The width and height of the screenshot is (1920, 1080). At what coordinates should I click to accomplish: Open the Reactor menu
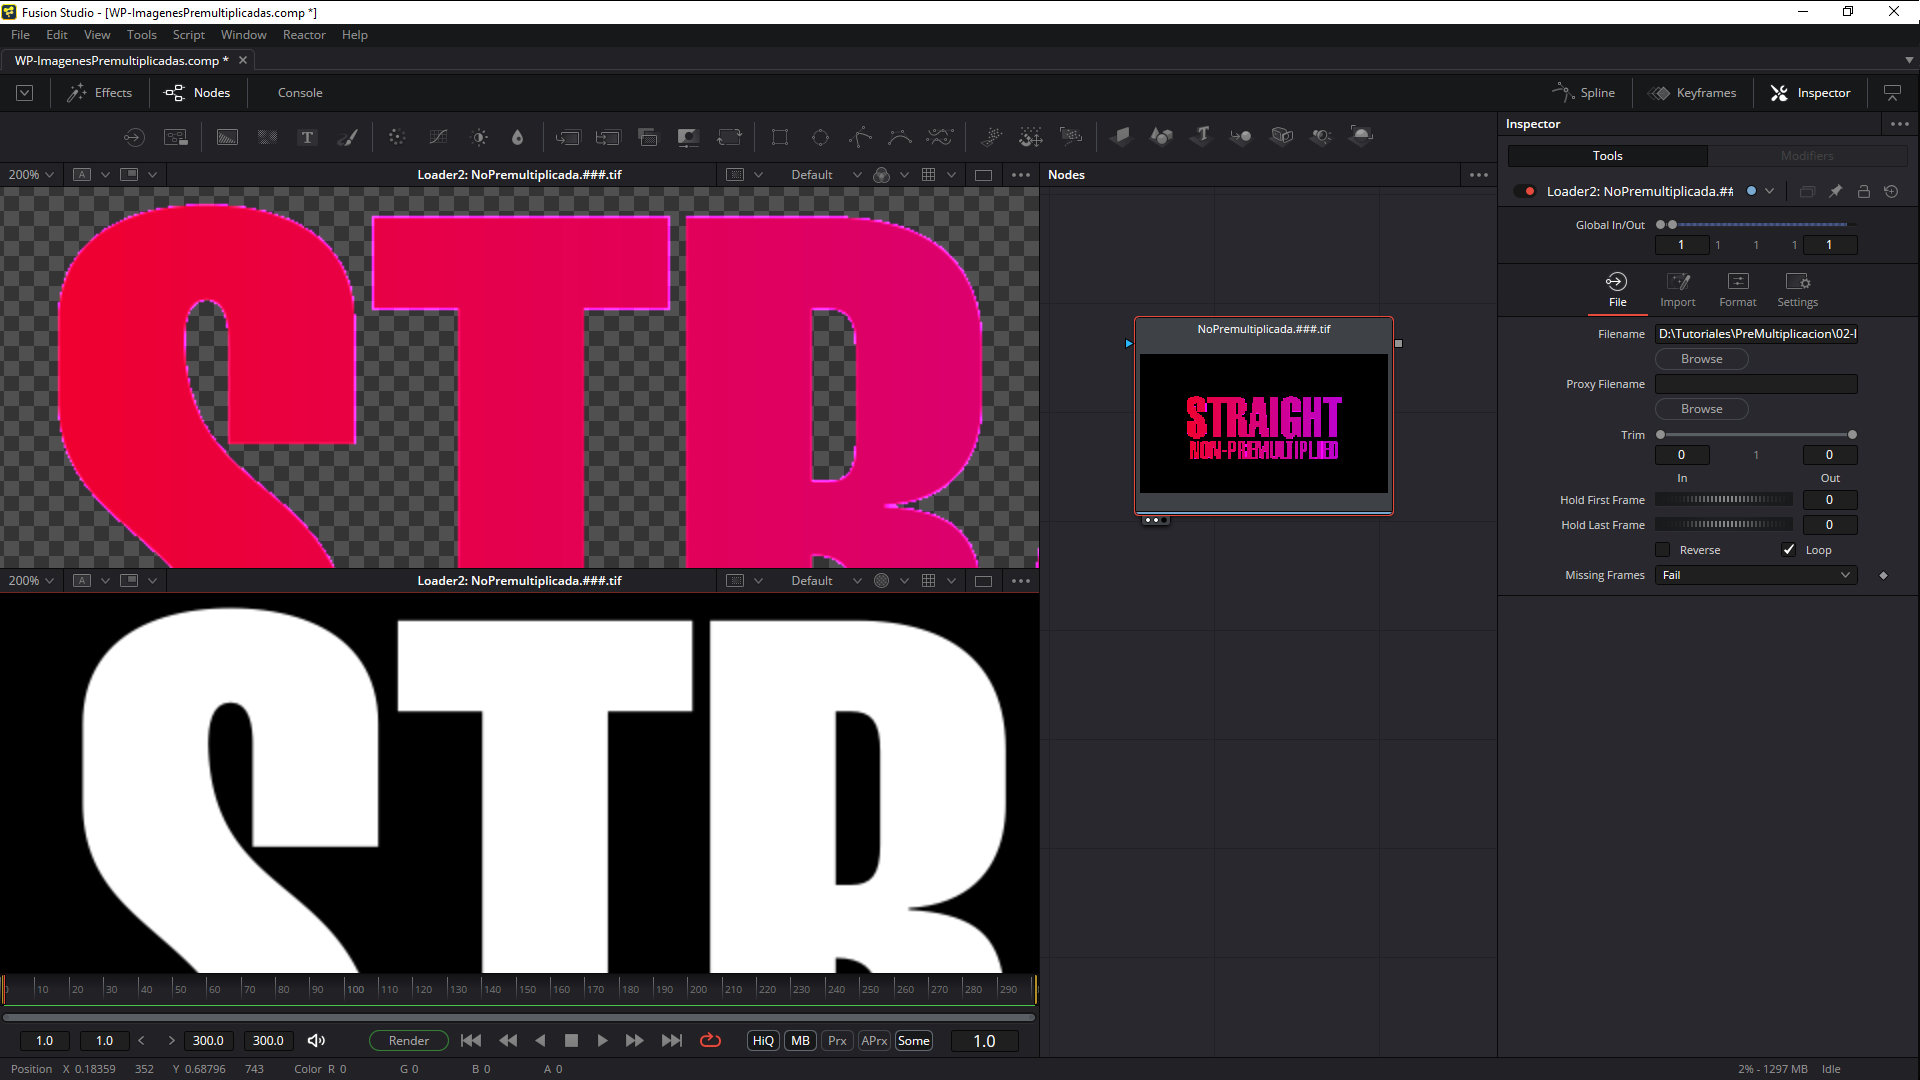click(304, 35)
